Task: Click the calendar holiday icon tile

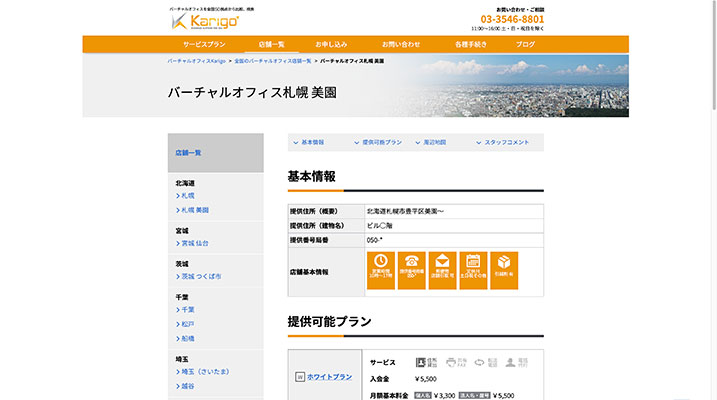Action: (x=473, y=270)
